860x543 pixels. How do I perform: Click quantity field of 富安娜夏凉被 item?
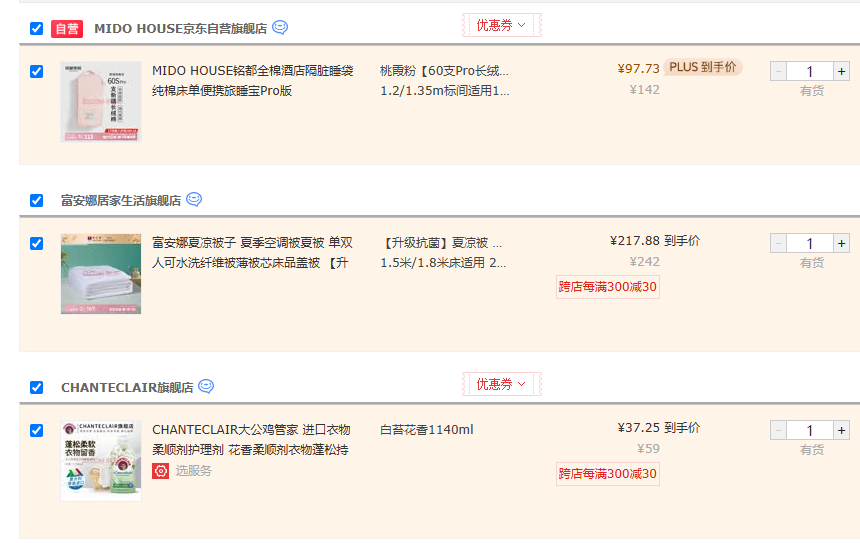coord(810,243)
